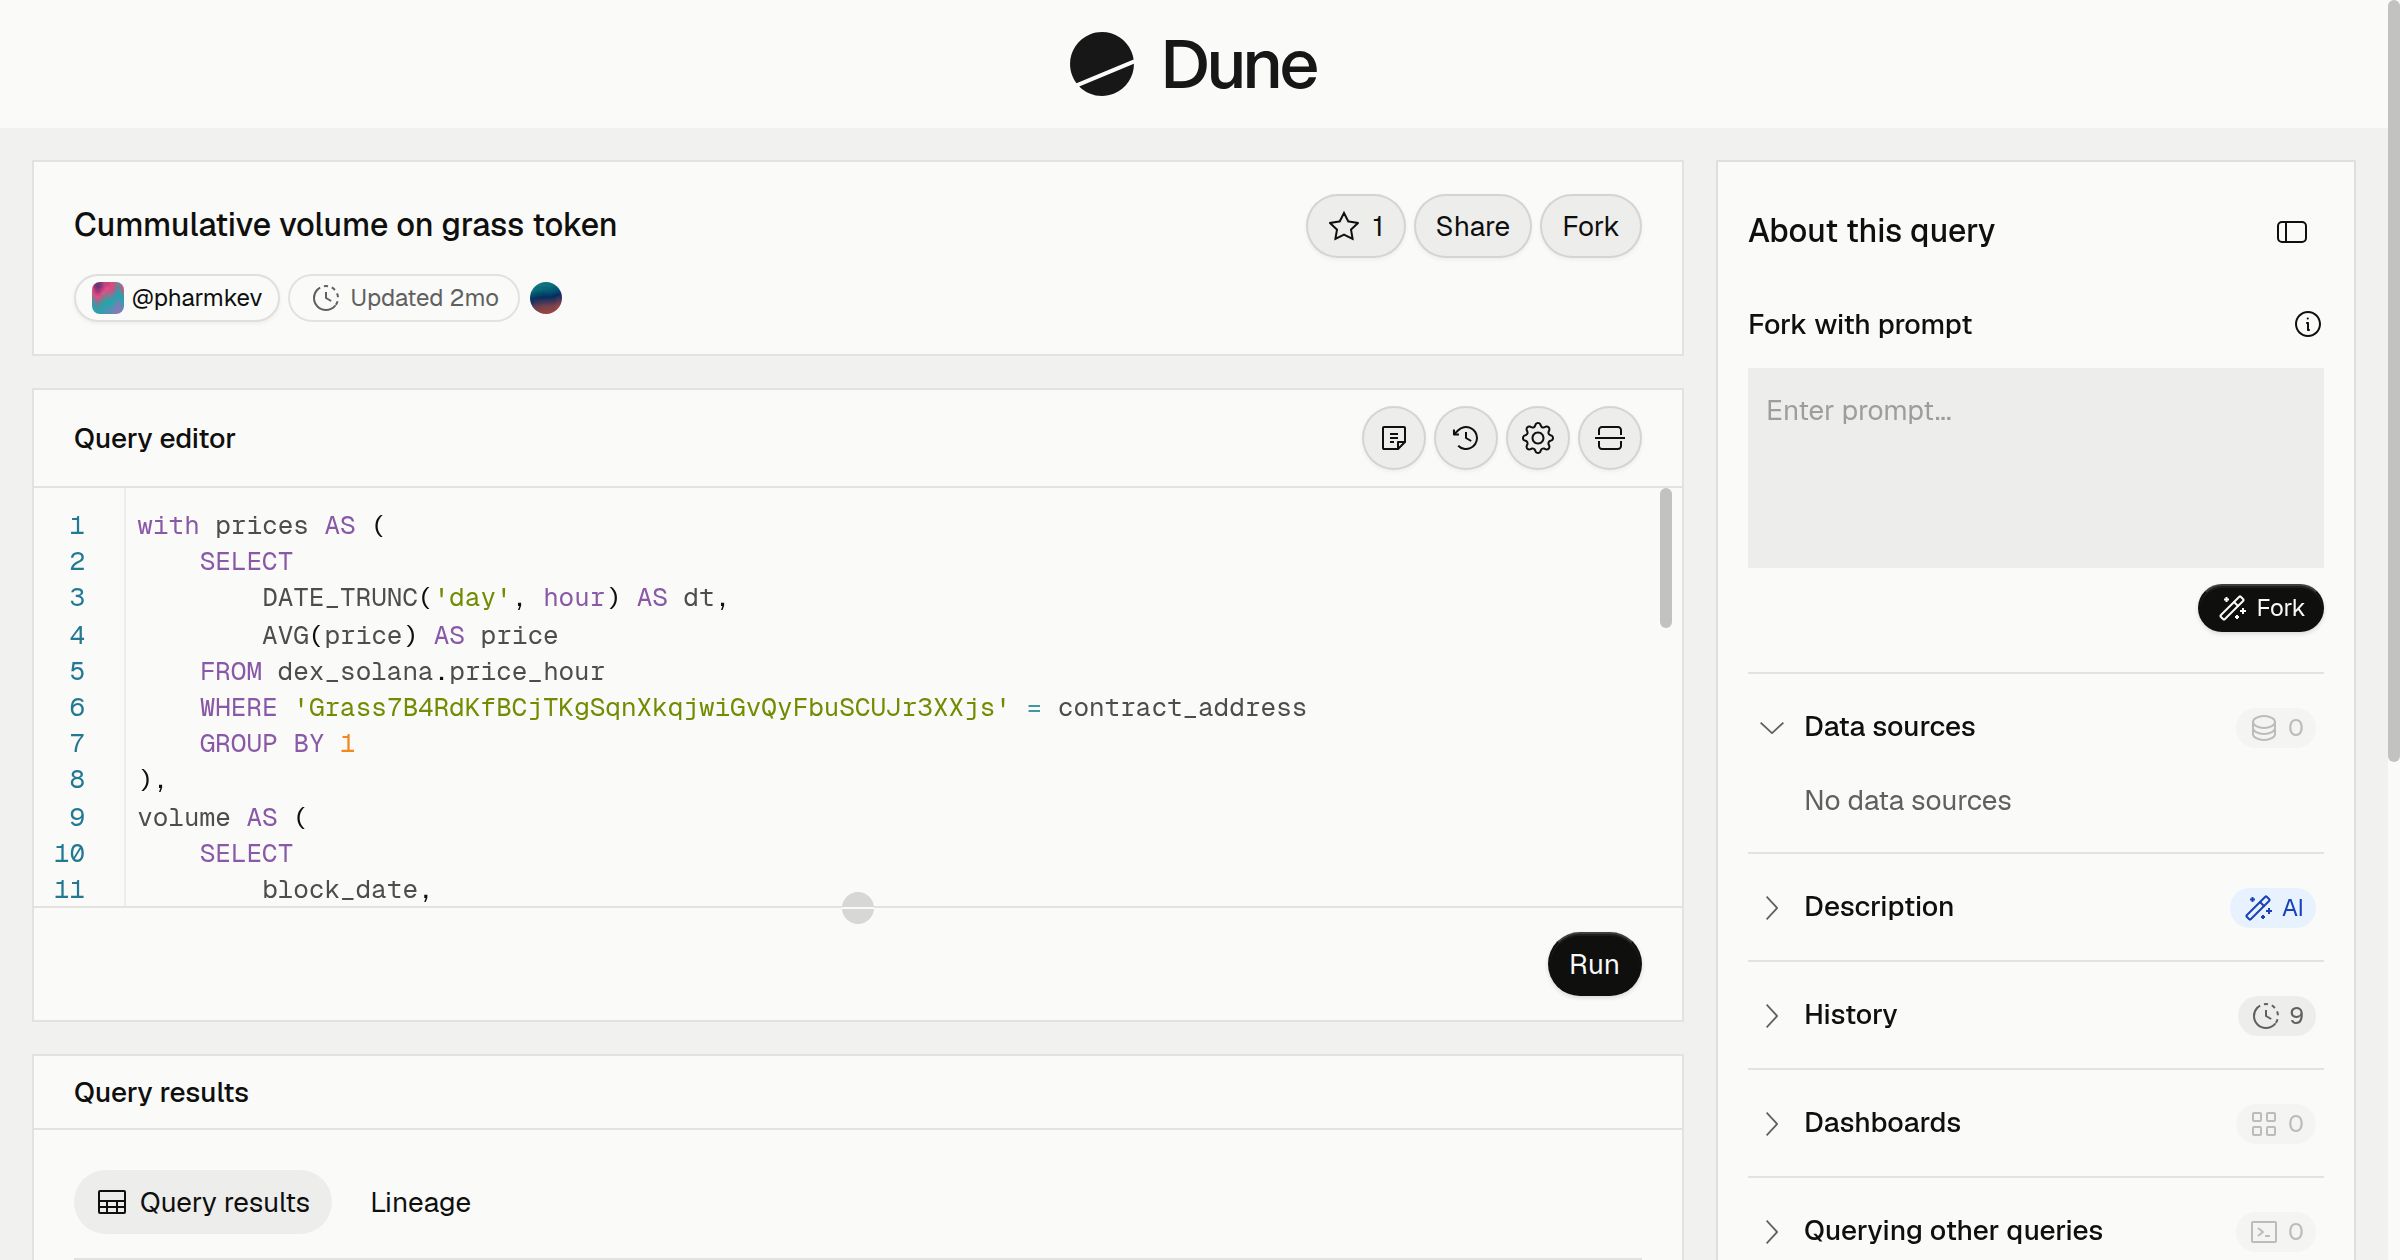Click the AVG(price) AS price line

coord(410,635)
